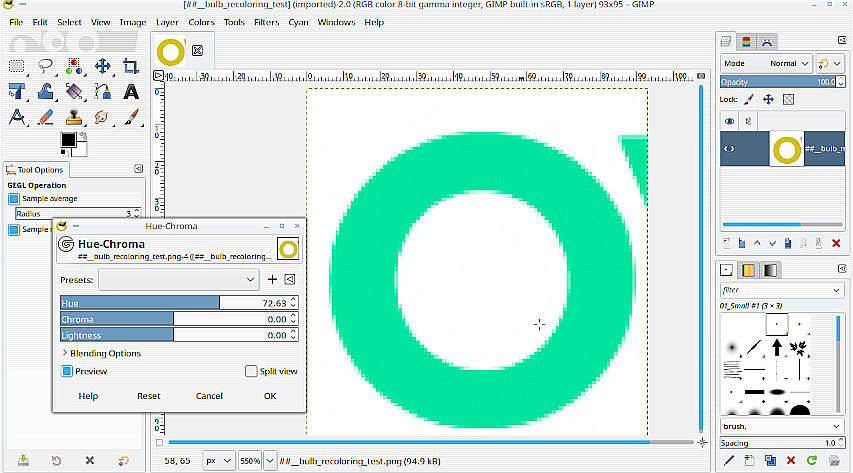Screen dimensions: 853x473
Task: Toggle the Preview checkbox
Action: (x=68, y=371)
